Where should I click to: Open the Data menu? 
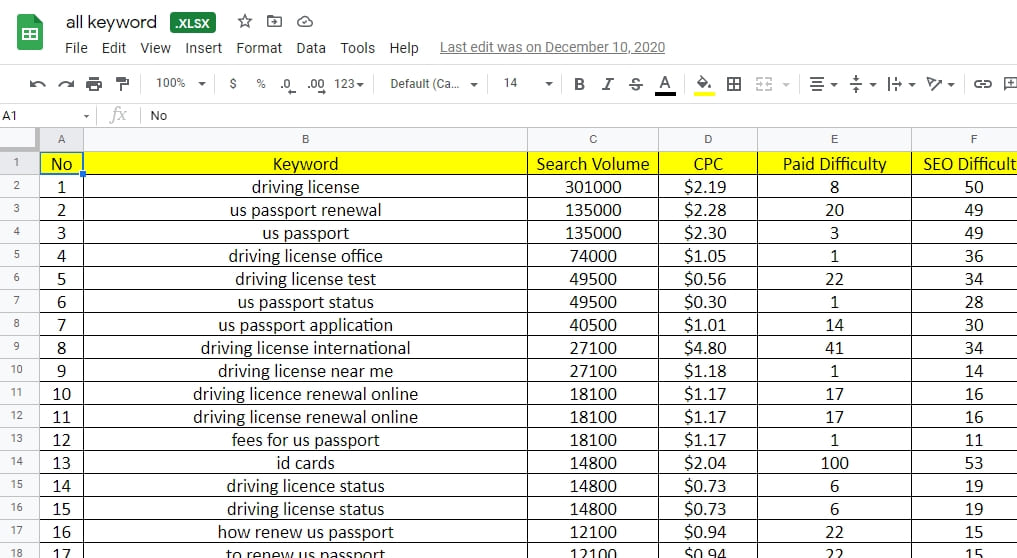pos(311,48)
